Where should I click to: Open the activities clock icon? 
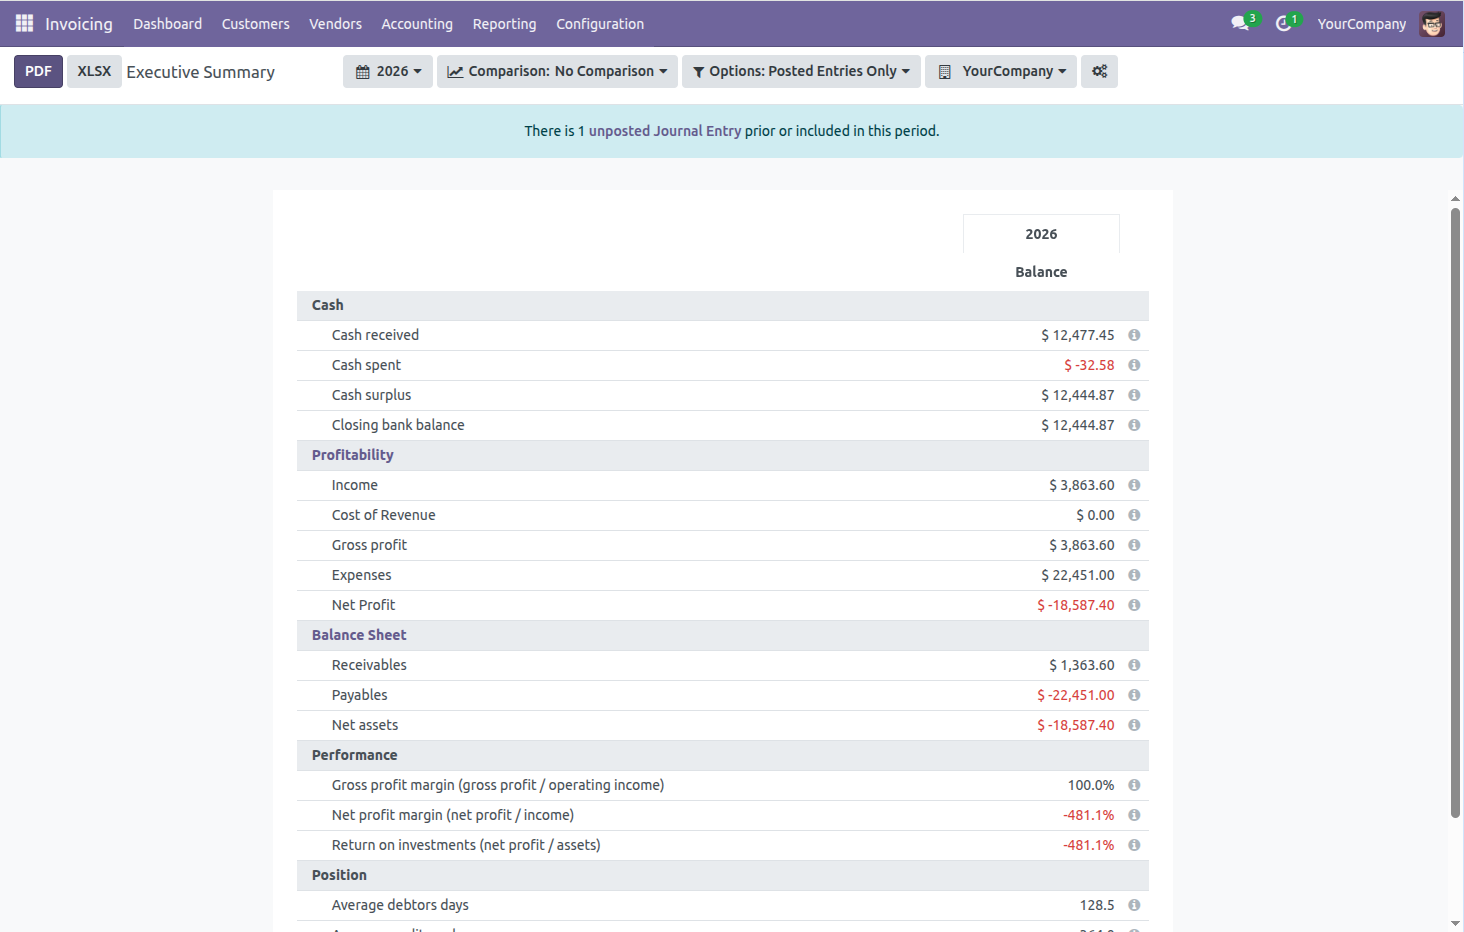(1283, 23)
